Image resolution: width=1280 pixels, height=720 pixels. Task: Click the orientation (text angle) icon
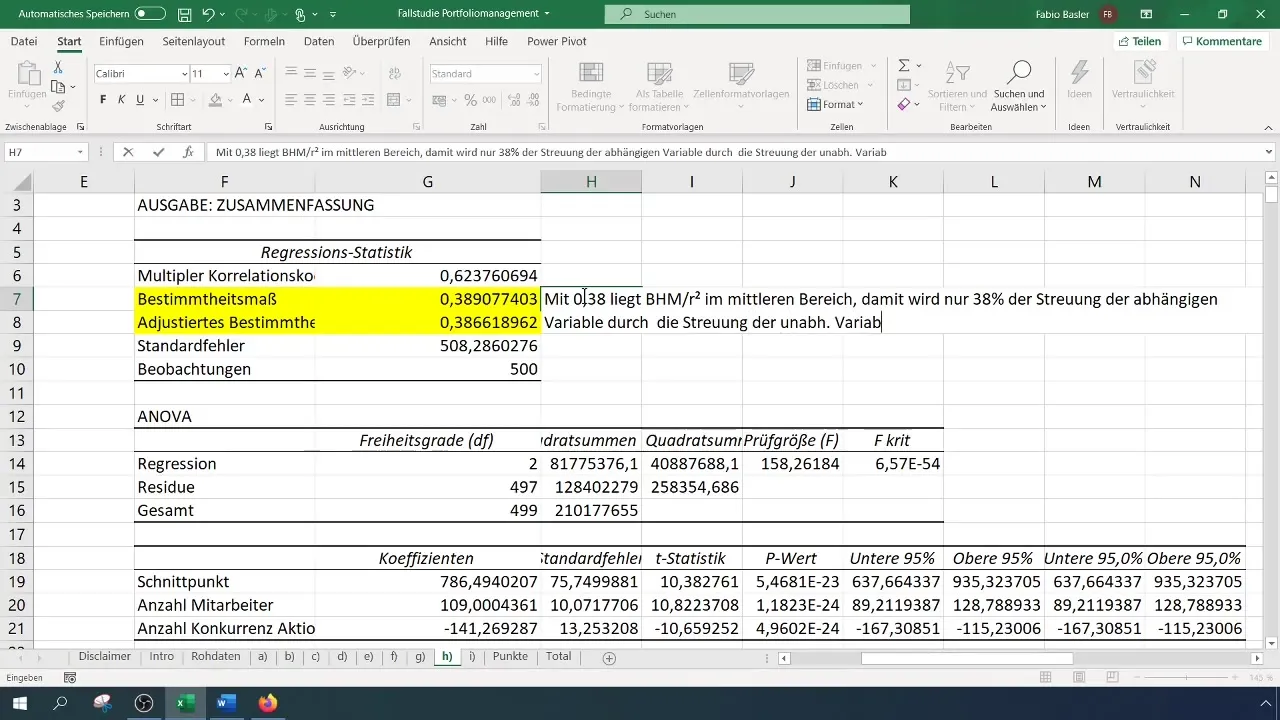pos(350,73)
